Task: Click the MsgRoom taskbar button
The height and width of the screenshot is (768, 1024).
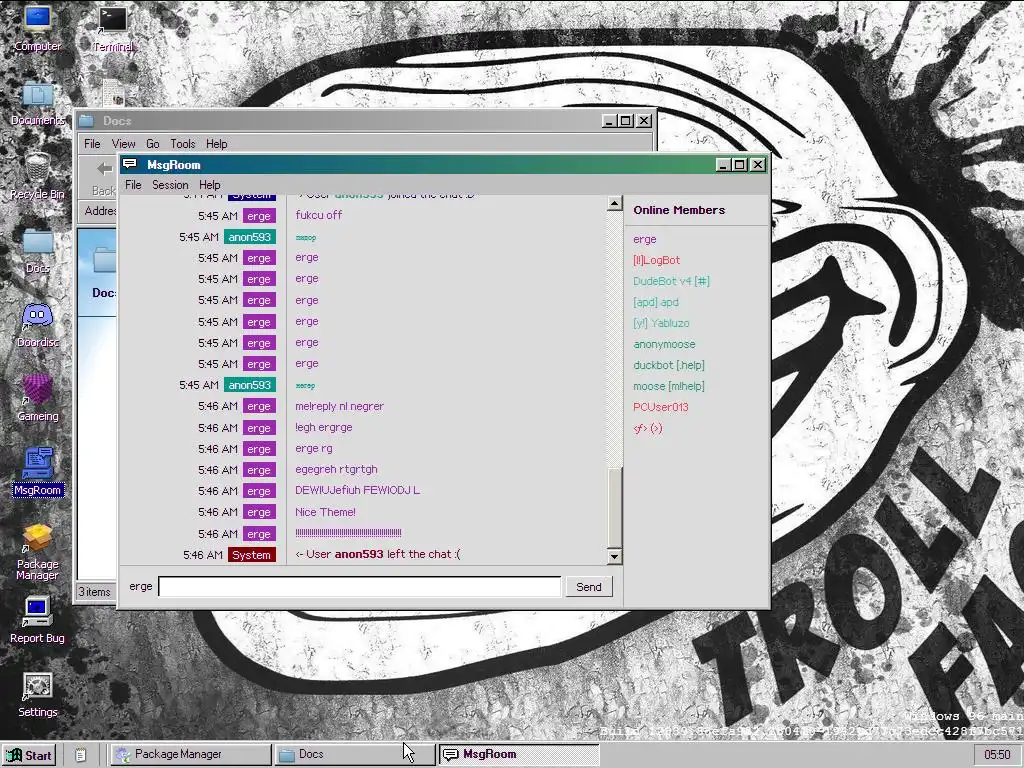Action: point(519,754)
